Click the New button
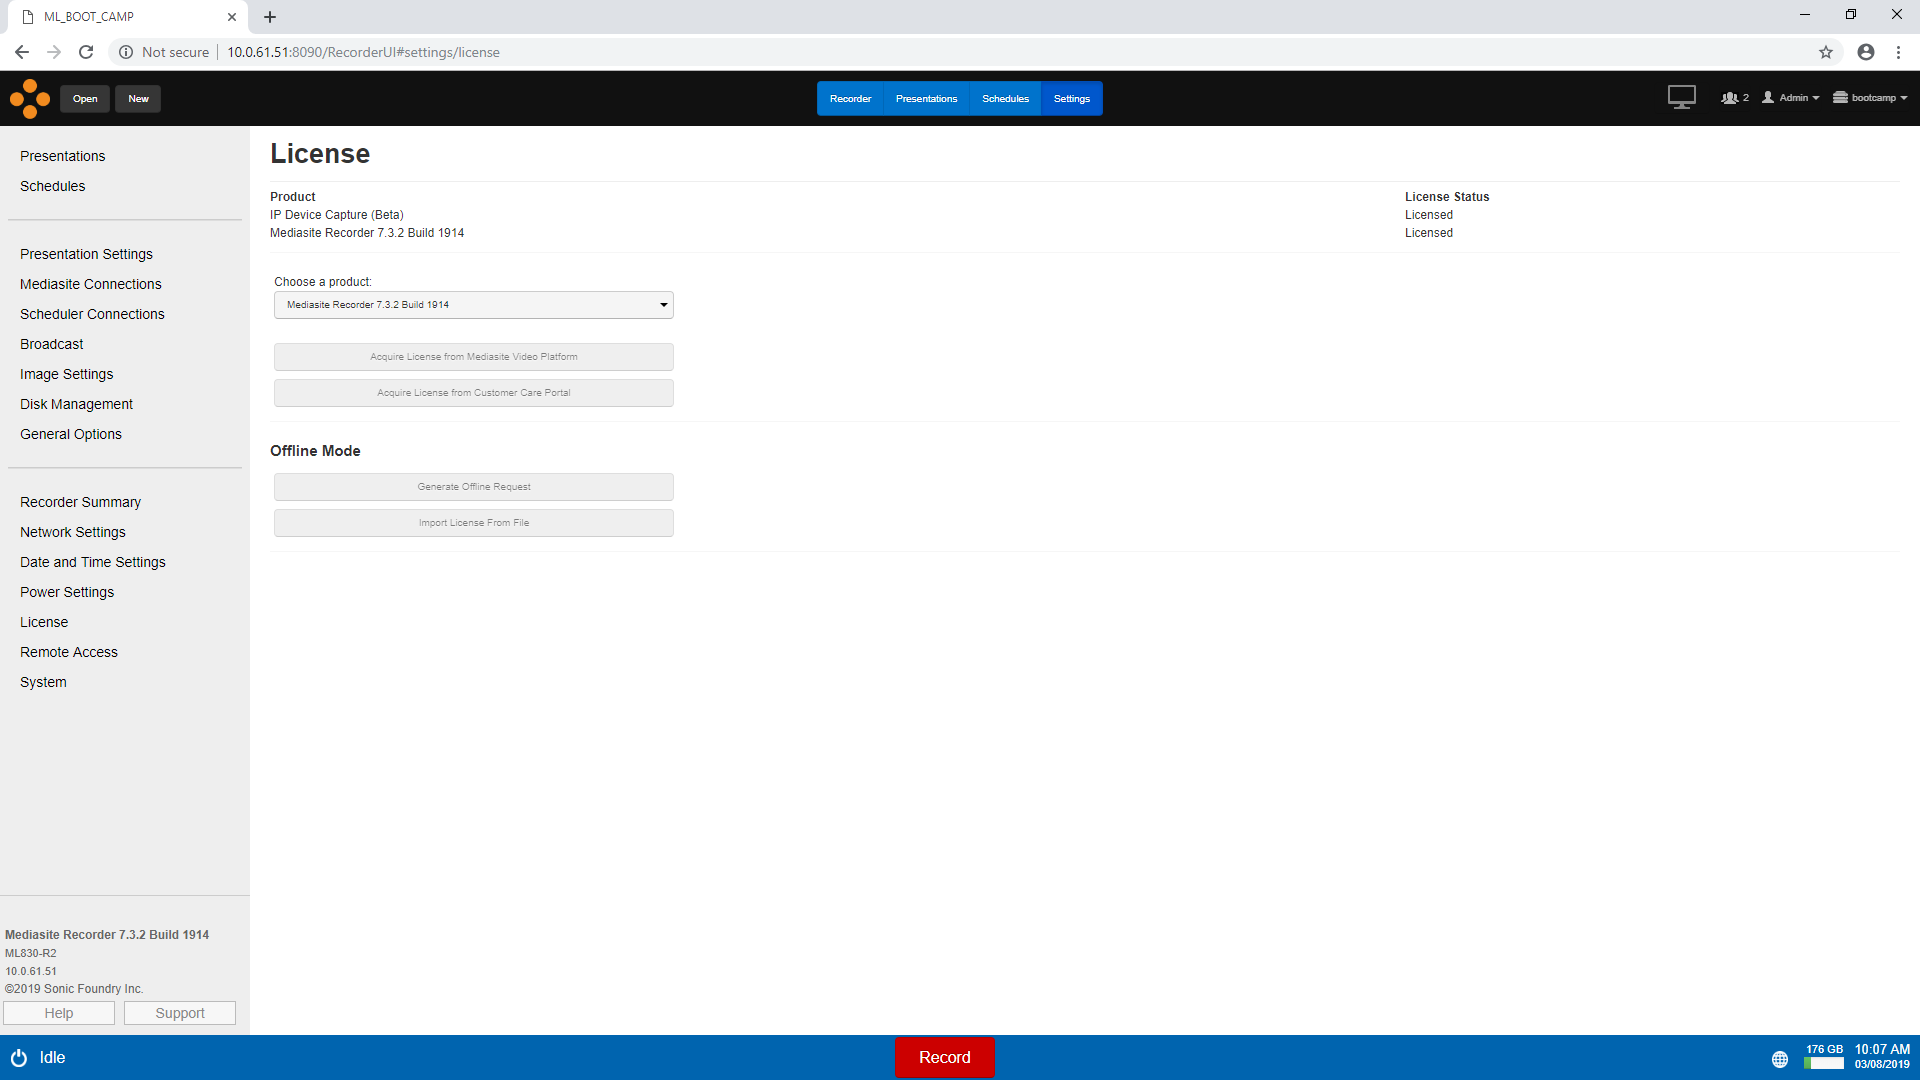The image size is (1920, 1080). [138, 98]
